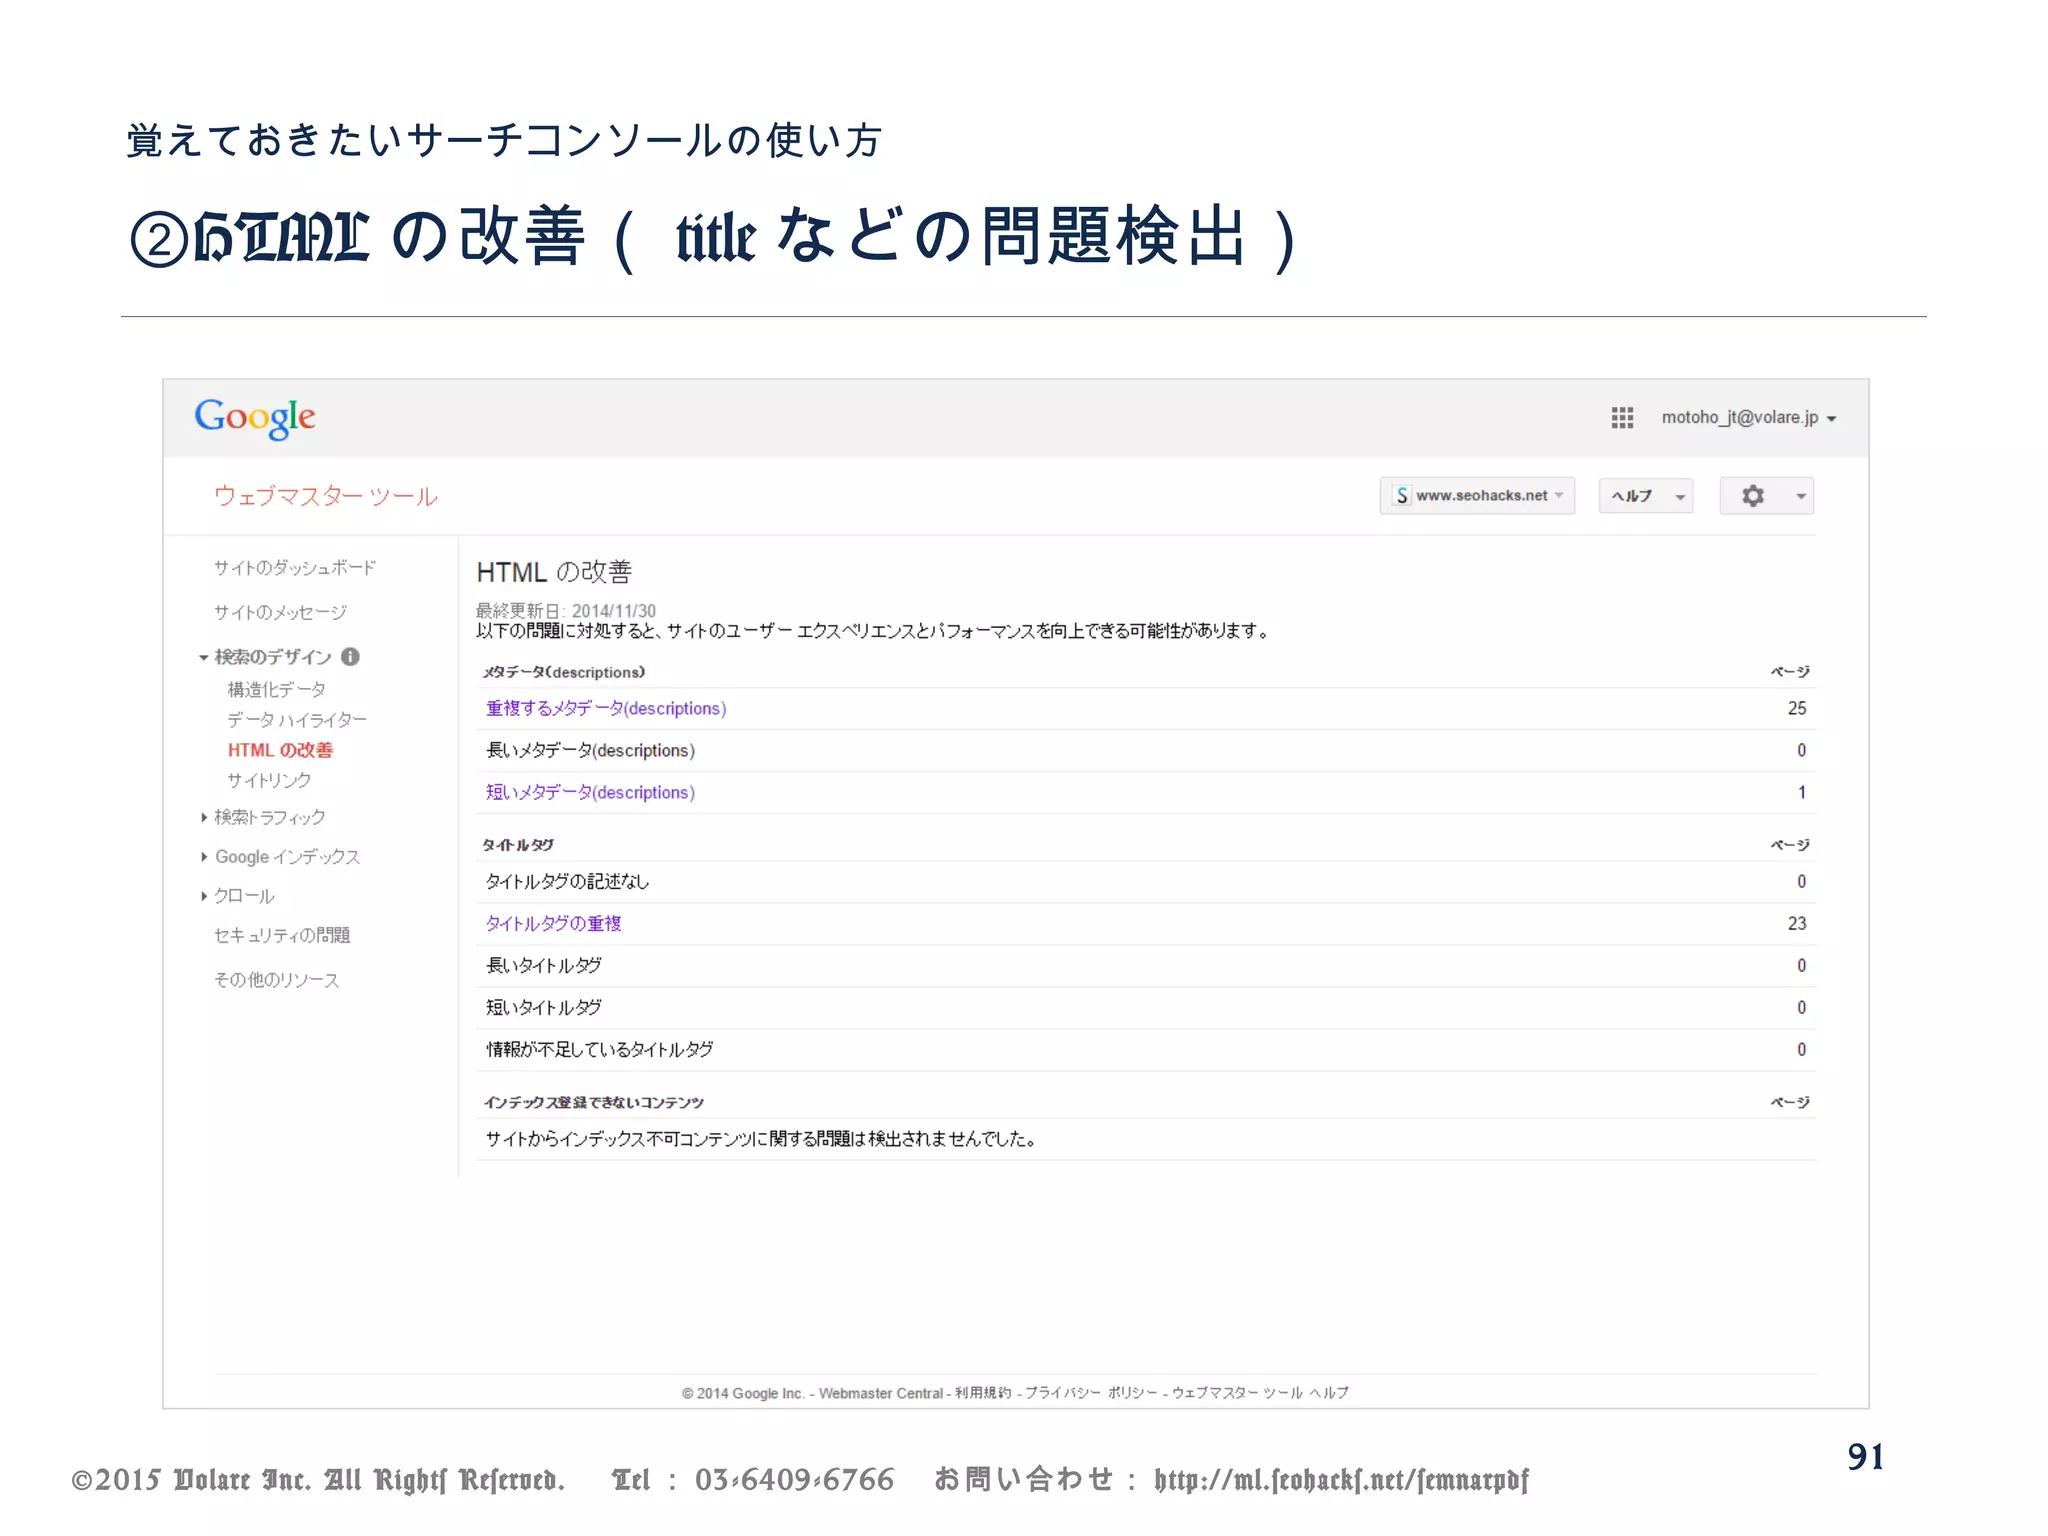Open セキュリティの問題 in sidebar
This screenshot has width=2048, height=1536.
point(282,935)
